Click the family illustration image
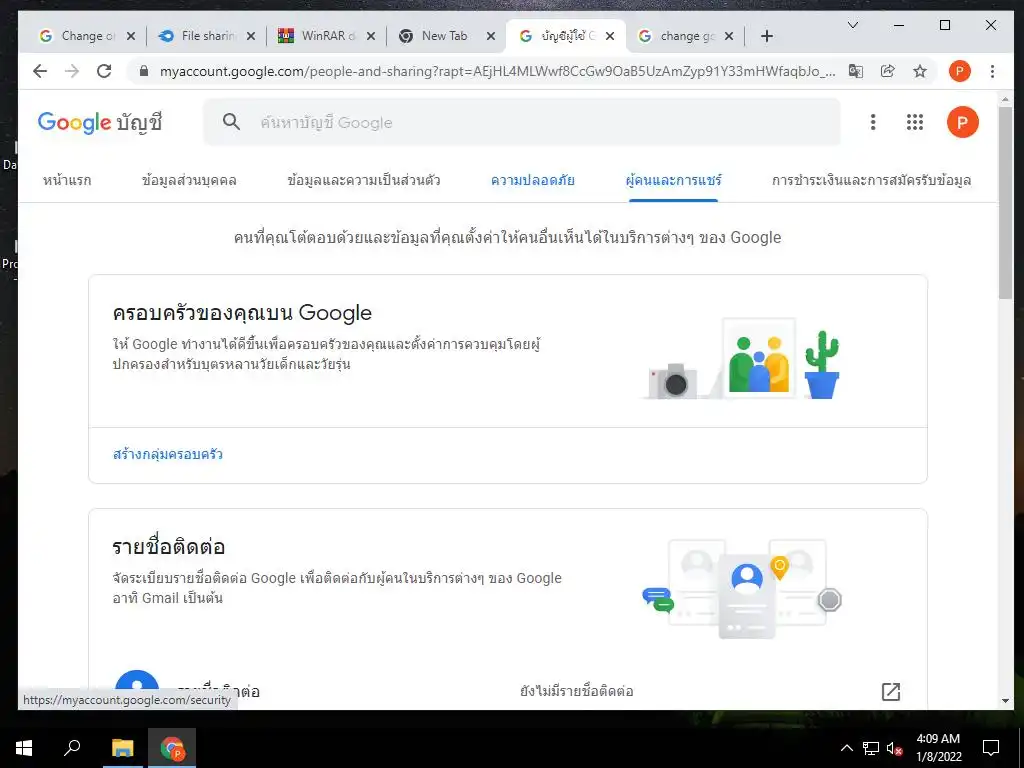 click(743, 359)
